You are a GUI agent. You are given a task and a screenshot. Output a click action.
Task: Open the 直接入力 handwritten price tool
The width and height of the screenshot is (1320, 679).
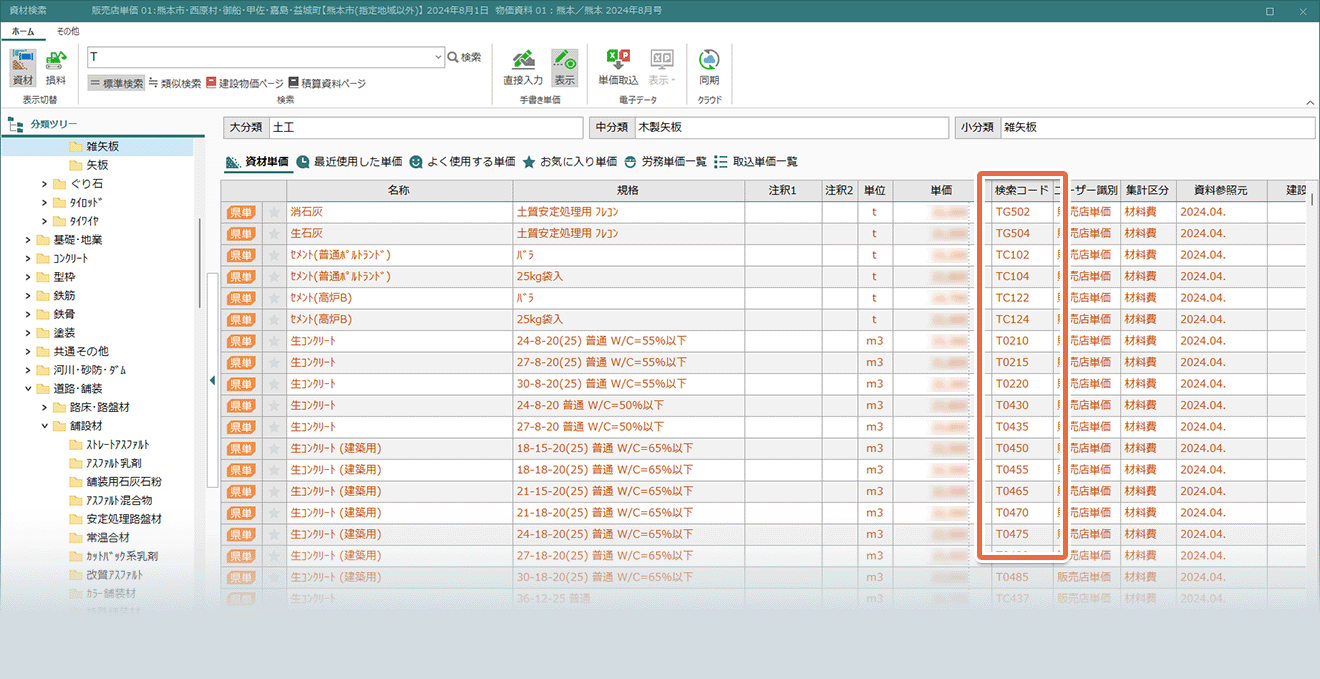point(522,67)
